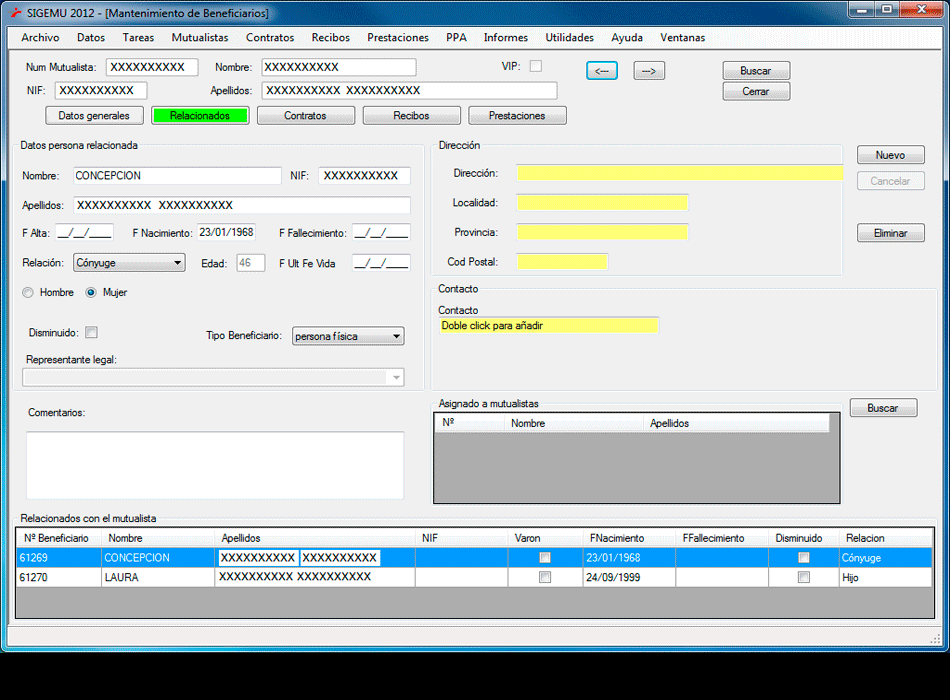
Task: Go to previous record with left arrow button
Action: [602, 71]
